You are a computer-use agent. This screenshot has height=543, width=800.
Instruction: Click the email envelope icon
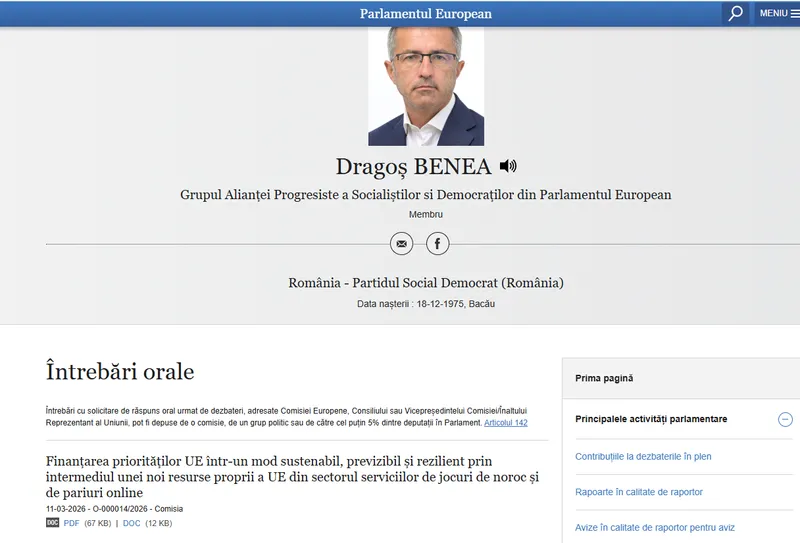(x=402, y=244)
